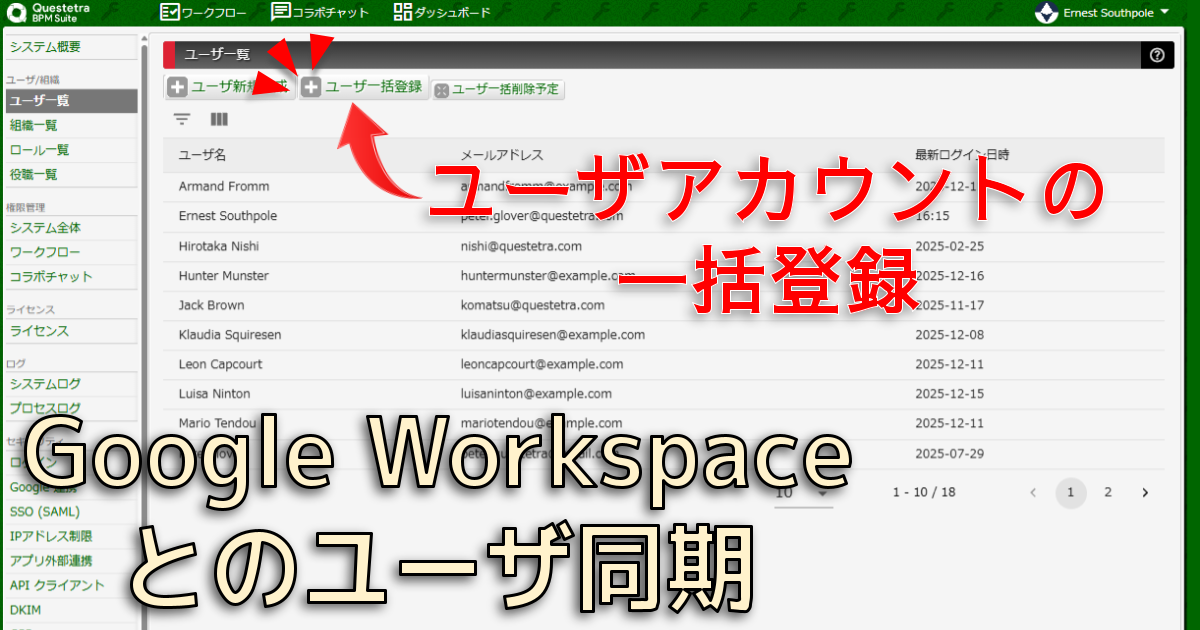Expand the Ernest Southpole account dropdown arrow
The image size is (1200, 630).
pos(1165,13)
